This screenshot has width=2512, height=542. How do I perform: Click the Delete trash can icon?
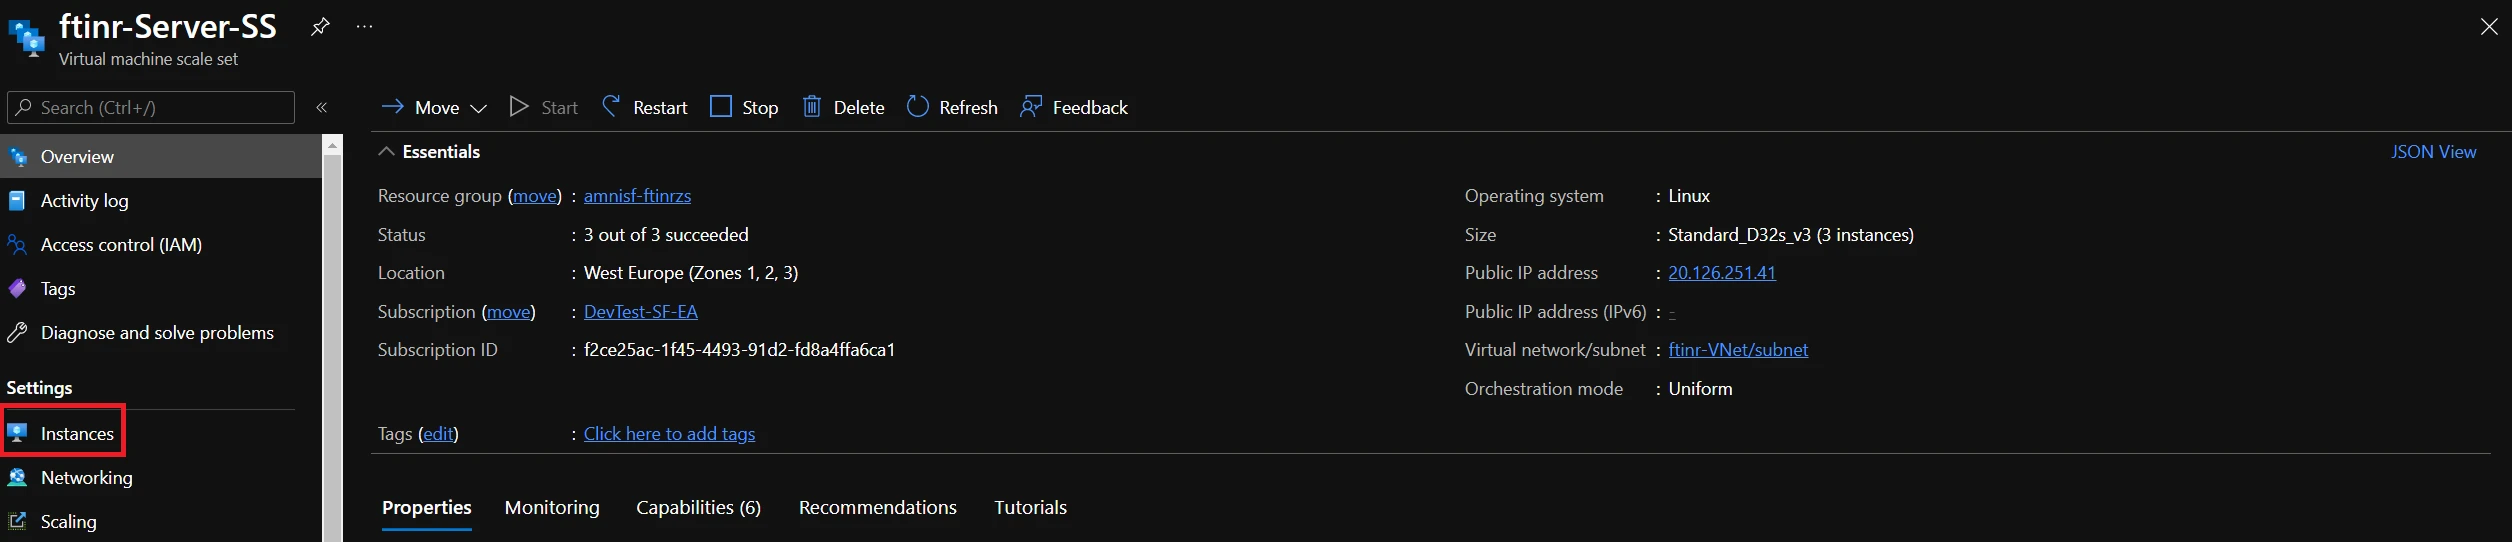pos(812,106)
